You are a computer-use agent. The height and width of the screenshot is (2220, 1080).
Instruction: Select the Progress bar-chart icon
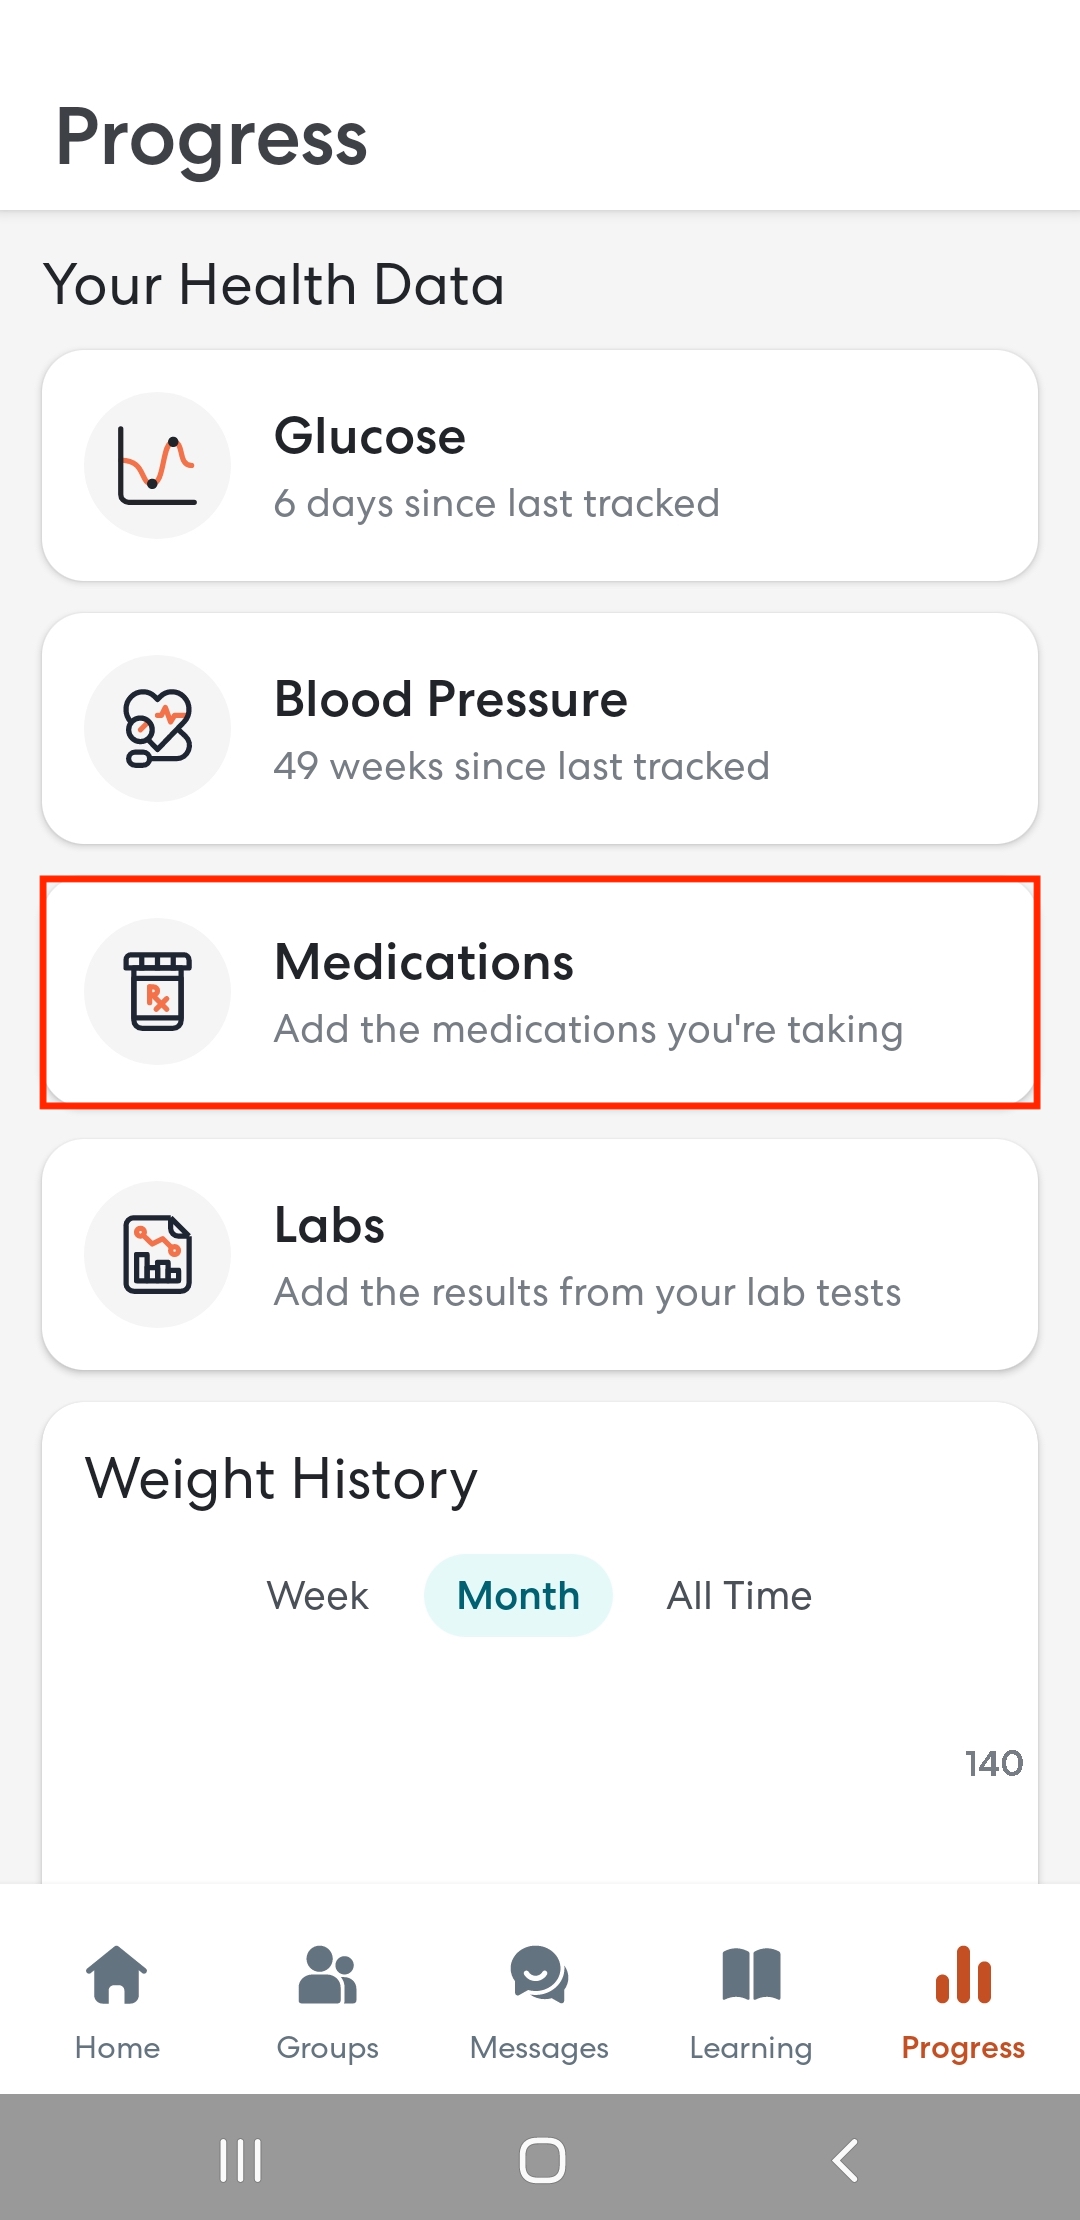coord(963,1975)
